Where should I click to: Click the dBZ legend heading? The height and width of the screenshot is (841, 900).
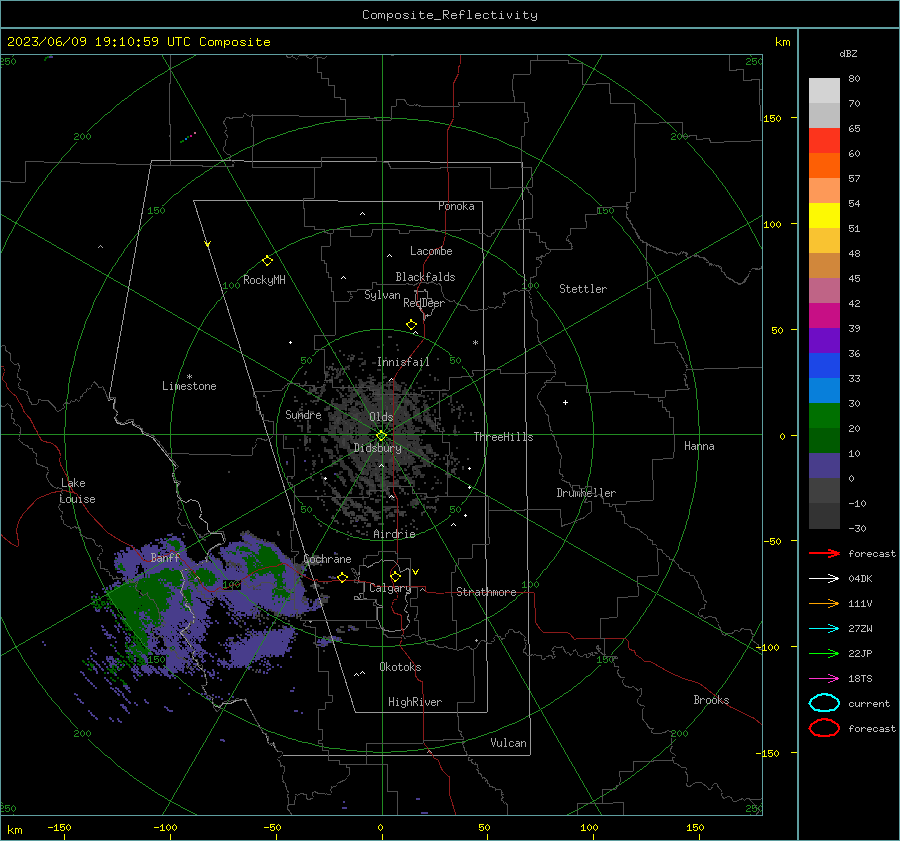point(848,53)
